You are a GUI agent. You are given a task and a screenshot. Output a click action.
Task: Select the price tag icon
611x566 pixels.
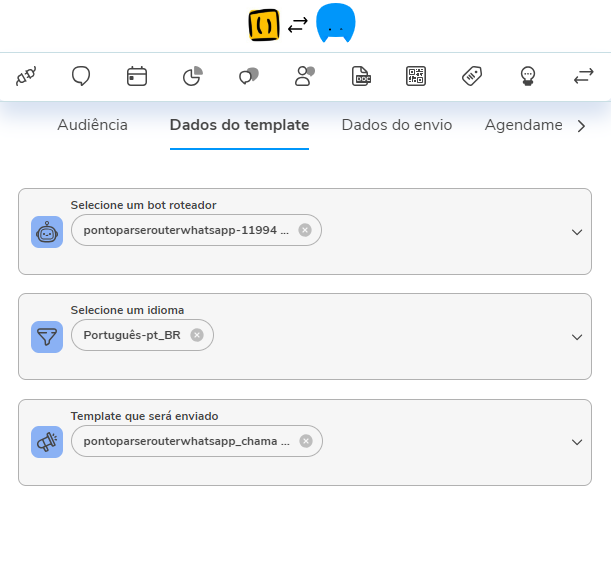pyautogui.click(x=472, y=76)
